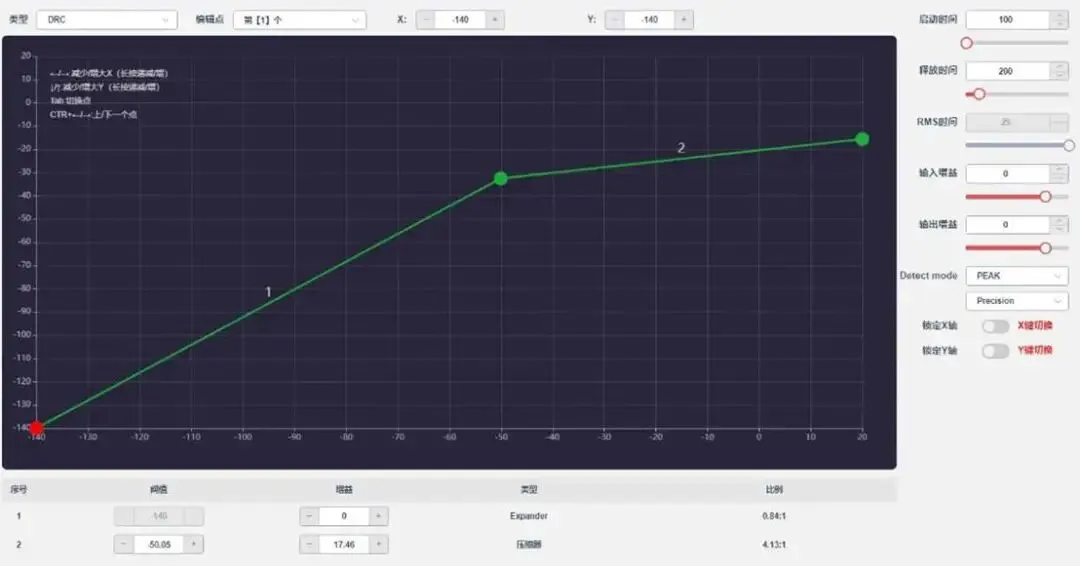Viewport: 1080px width, 566px height.
Task: Click the 序号 column header
Action: pyautogui.click(x=19, y=490)
